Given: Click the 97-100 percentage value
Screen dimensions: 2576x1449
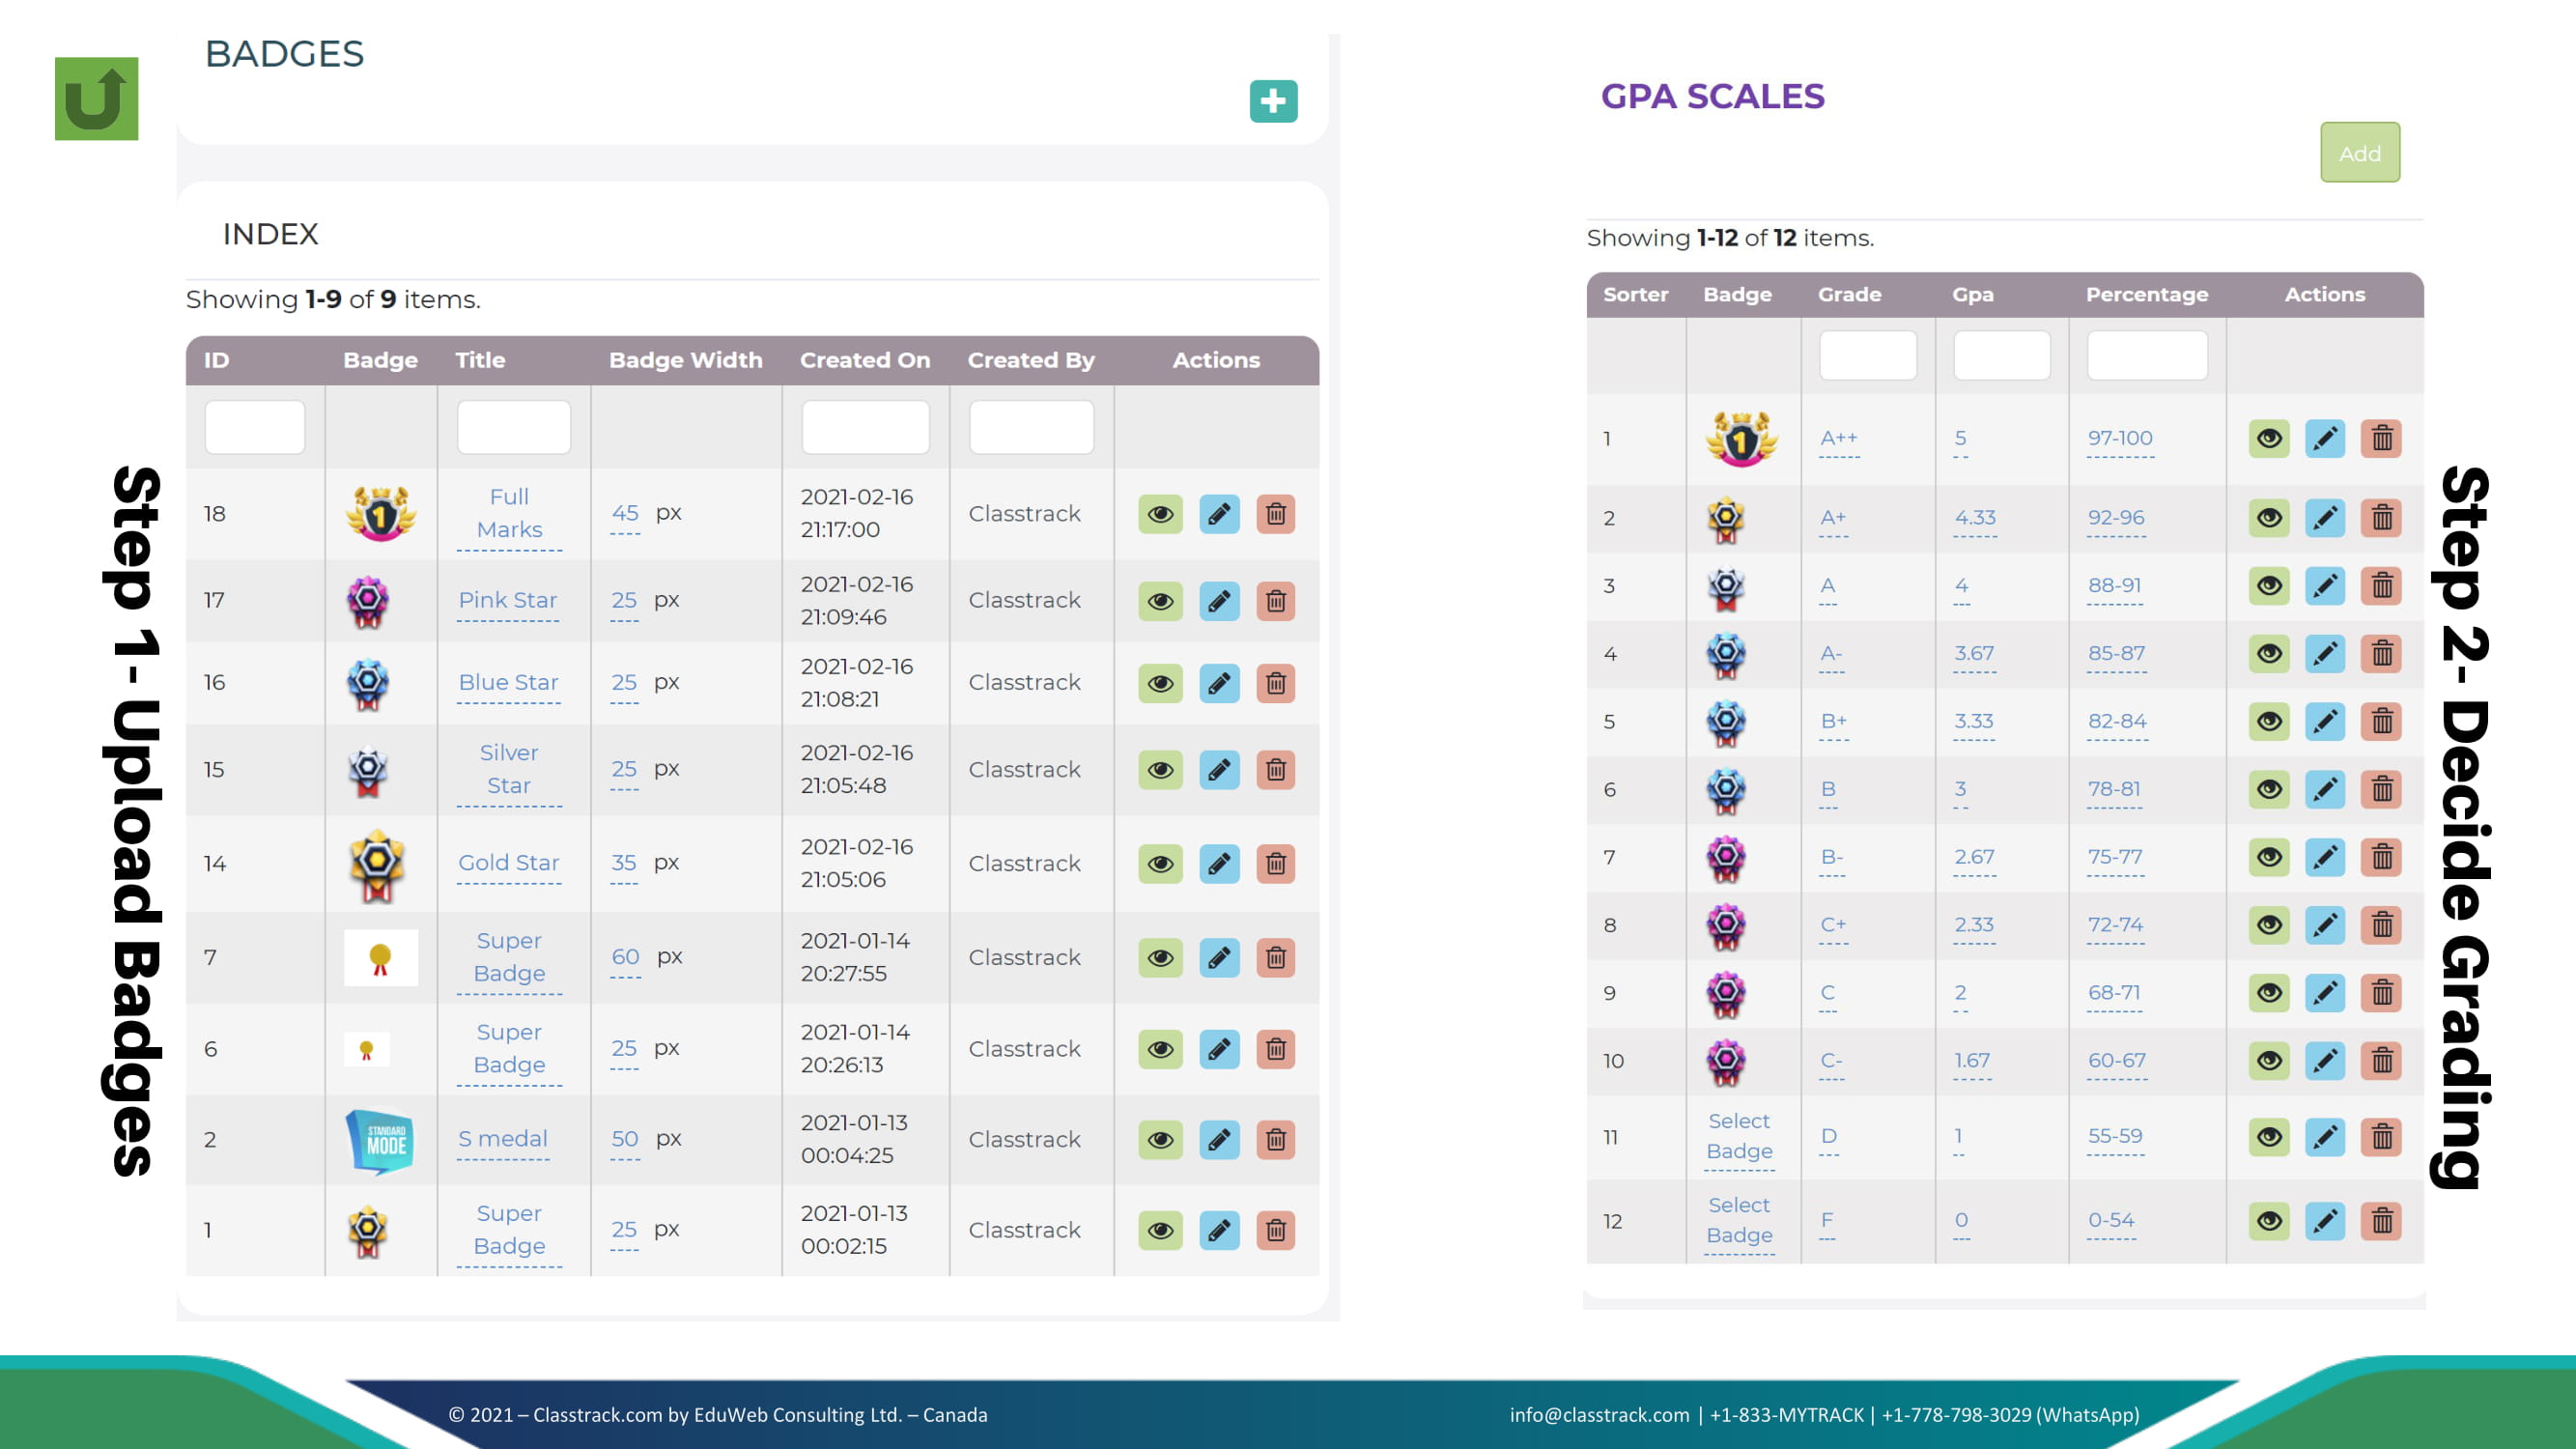Looking at the screenshot, I should tap(2119, 438).
